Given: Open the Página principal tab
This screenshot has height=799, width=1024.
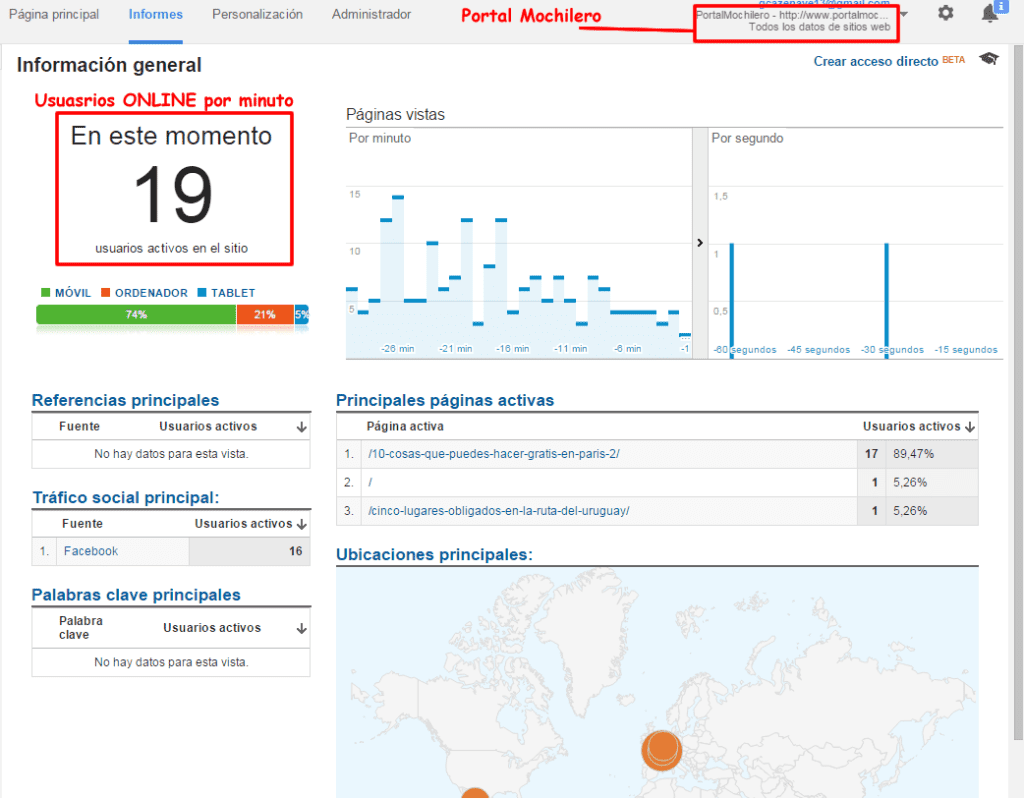Looking at the screenshot, I should [54, 15].
